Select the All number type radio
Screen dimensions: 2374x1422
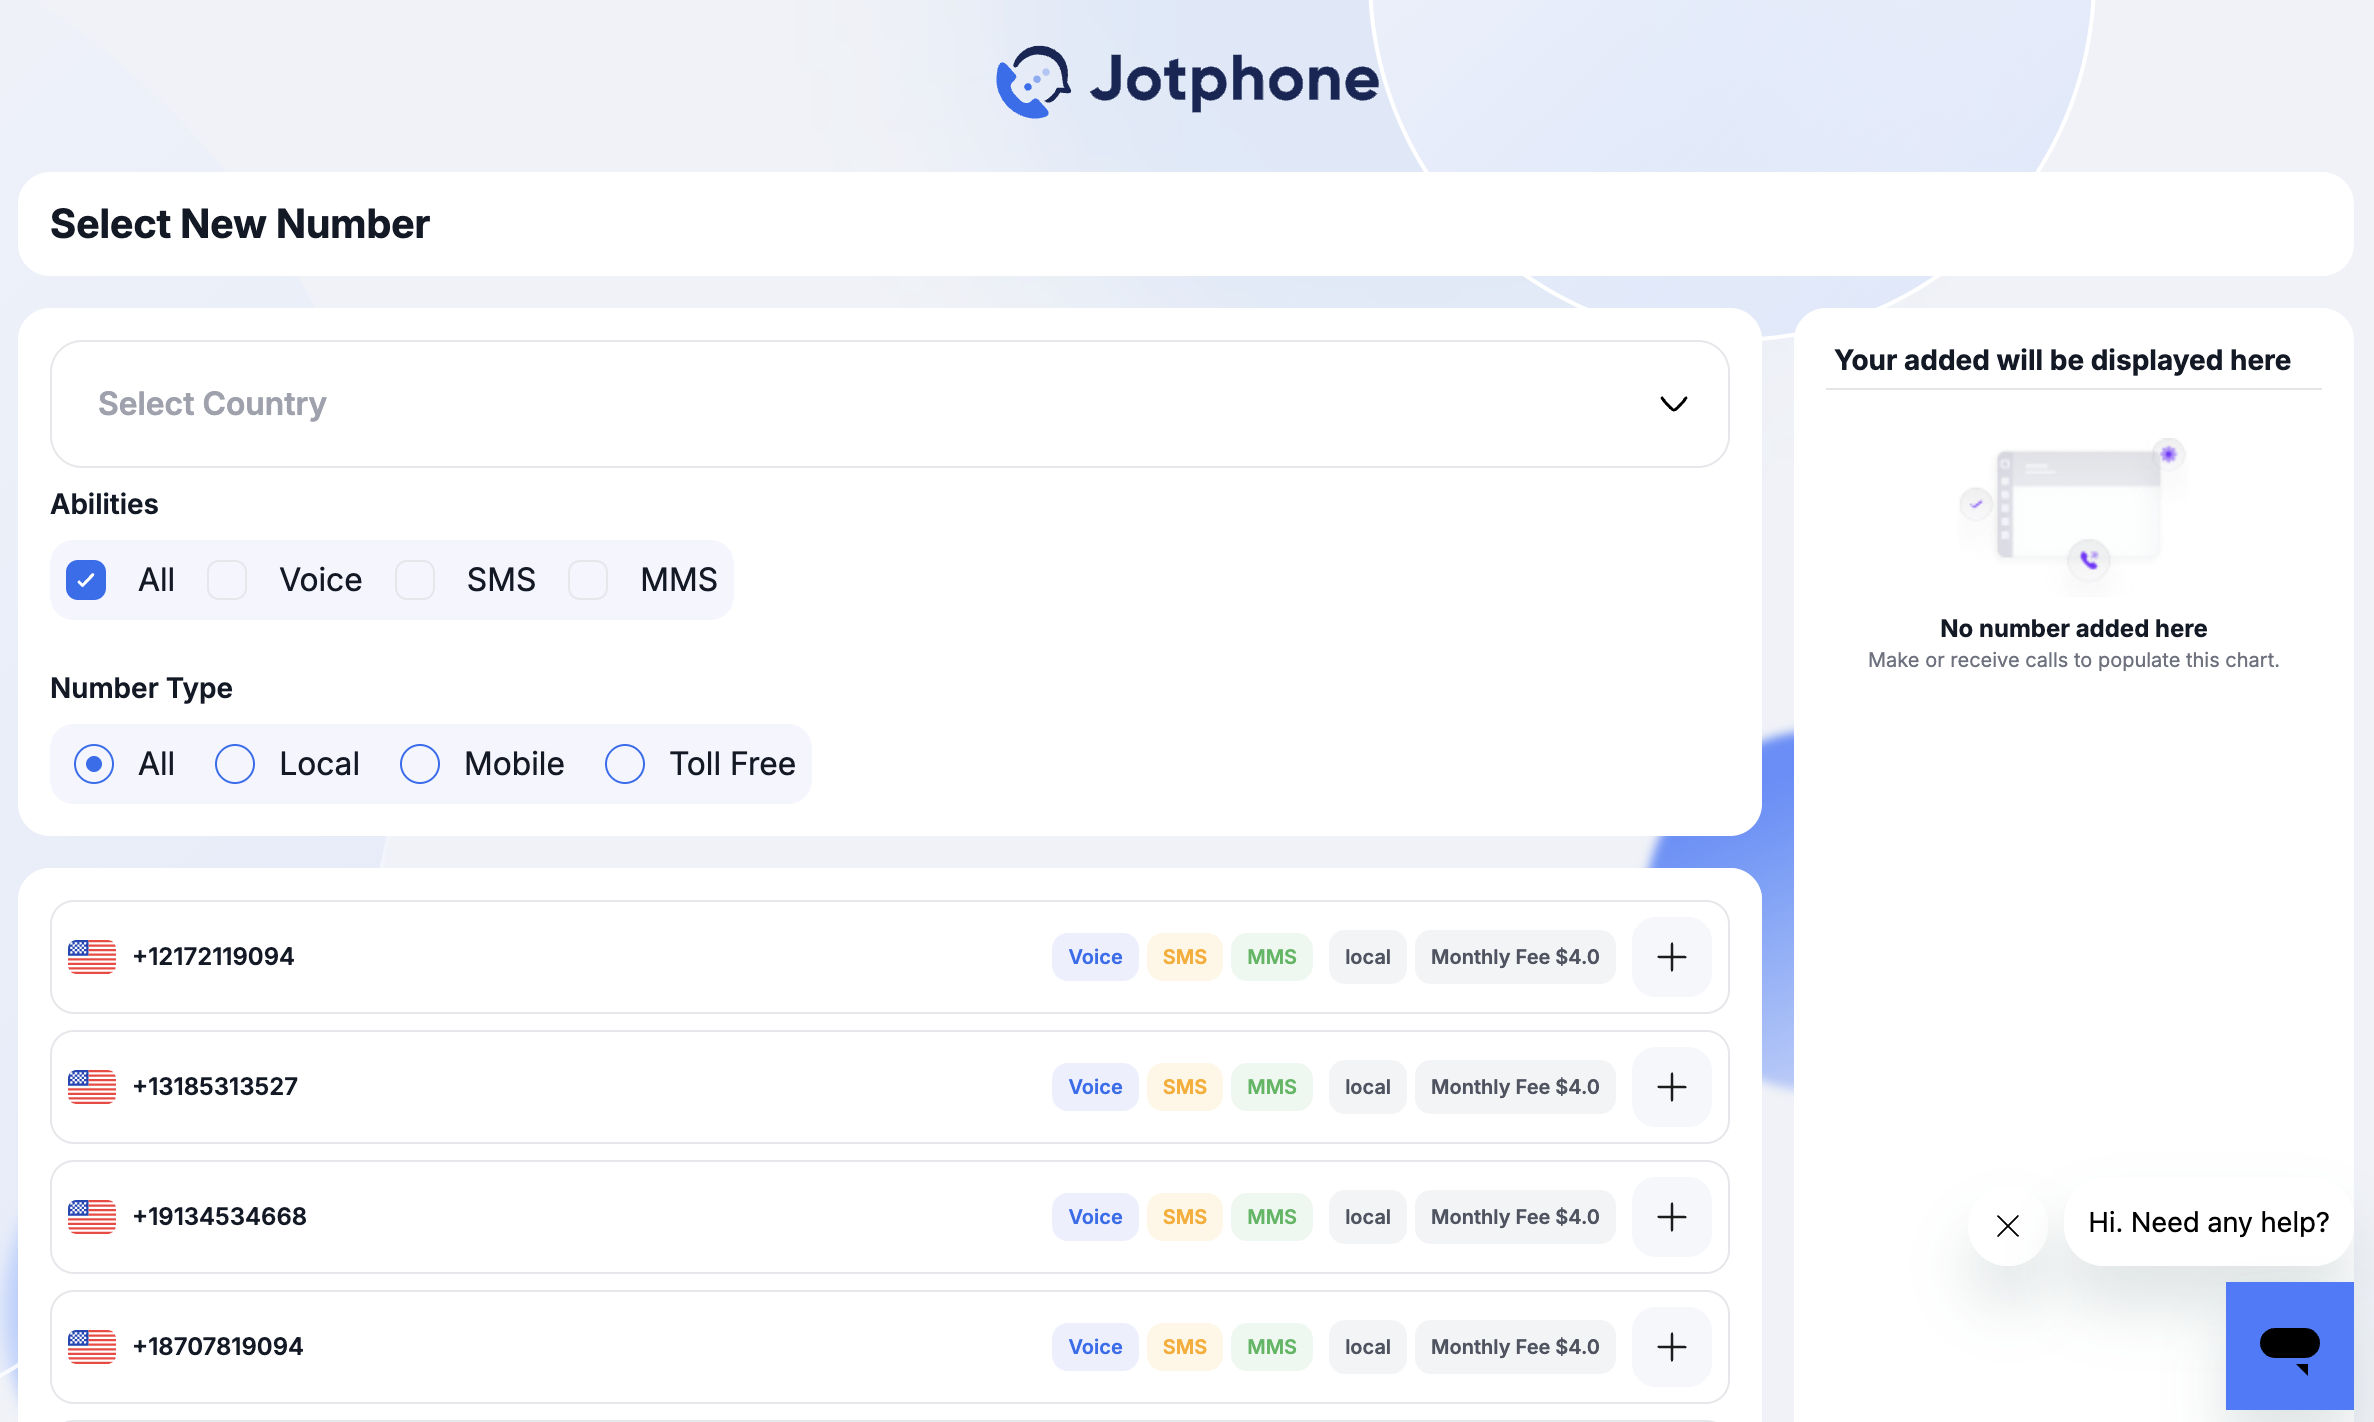pos(94,764)
